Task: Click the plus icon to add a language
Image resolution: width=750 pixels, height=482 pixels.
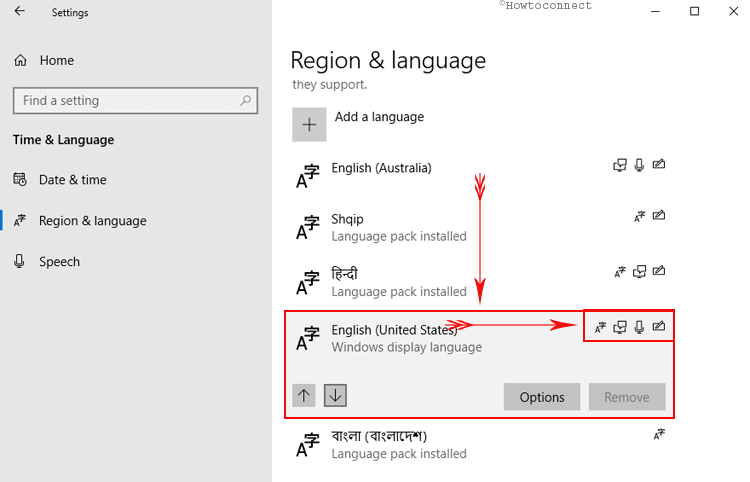Action: [309, 124]
